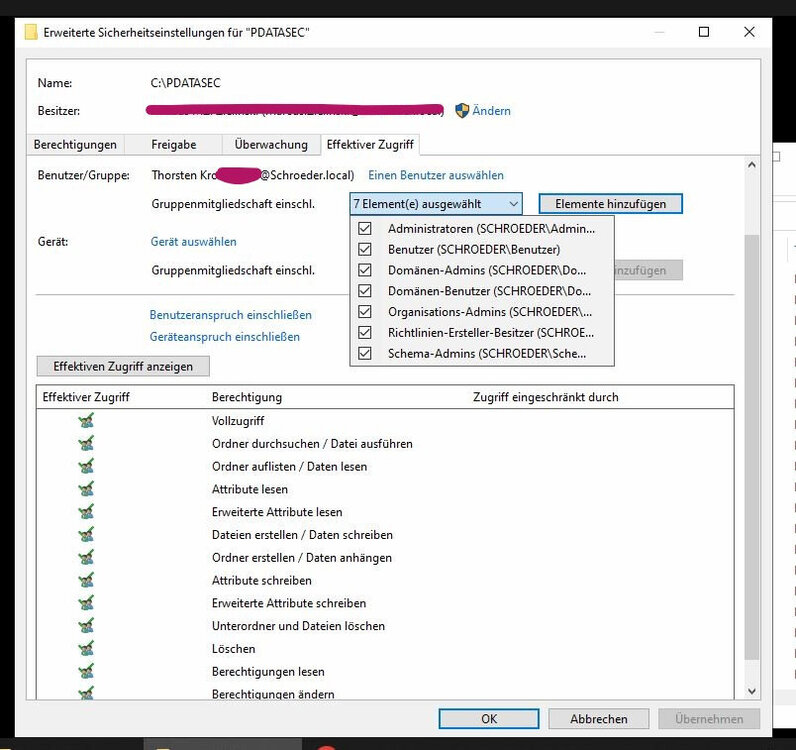
Task: Open the Überwachung tab
Action: coord(271,145)
